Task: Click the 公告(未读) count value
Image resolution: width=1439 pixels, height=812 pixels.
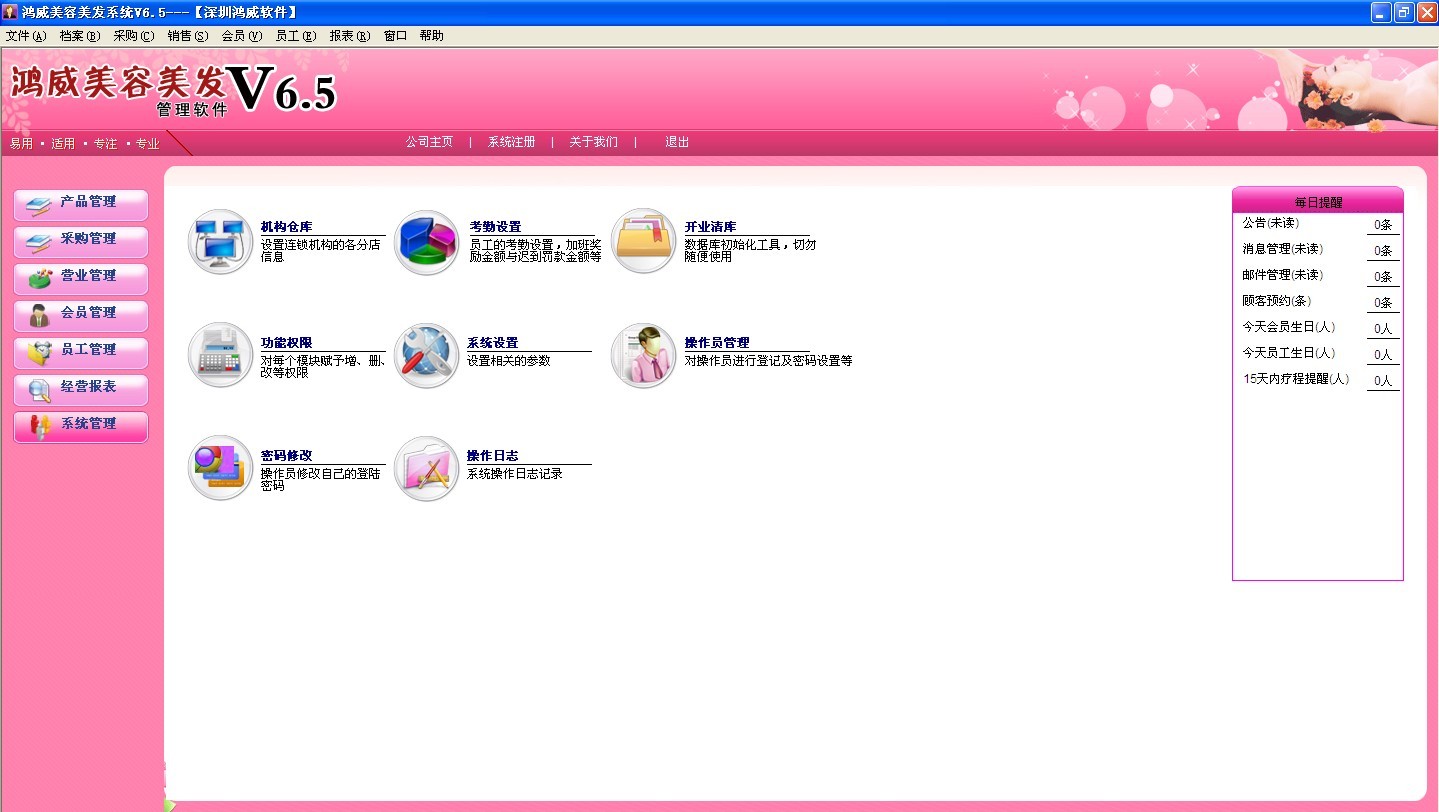Action: point(1383,225)
